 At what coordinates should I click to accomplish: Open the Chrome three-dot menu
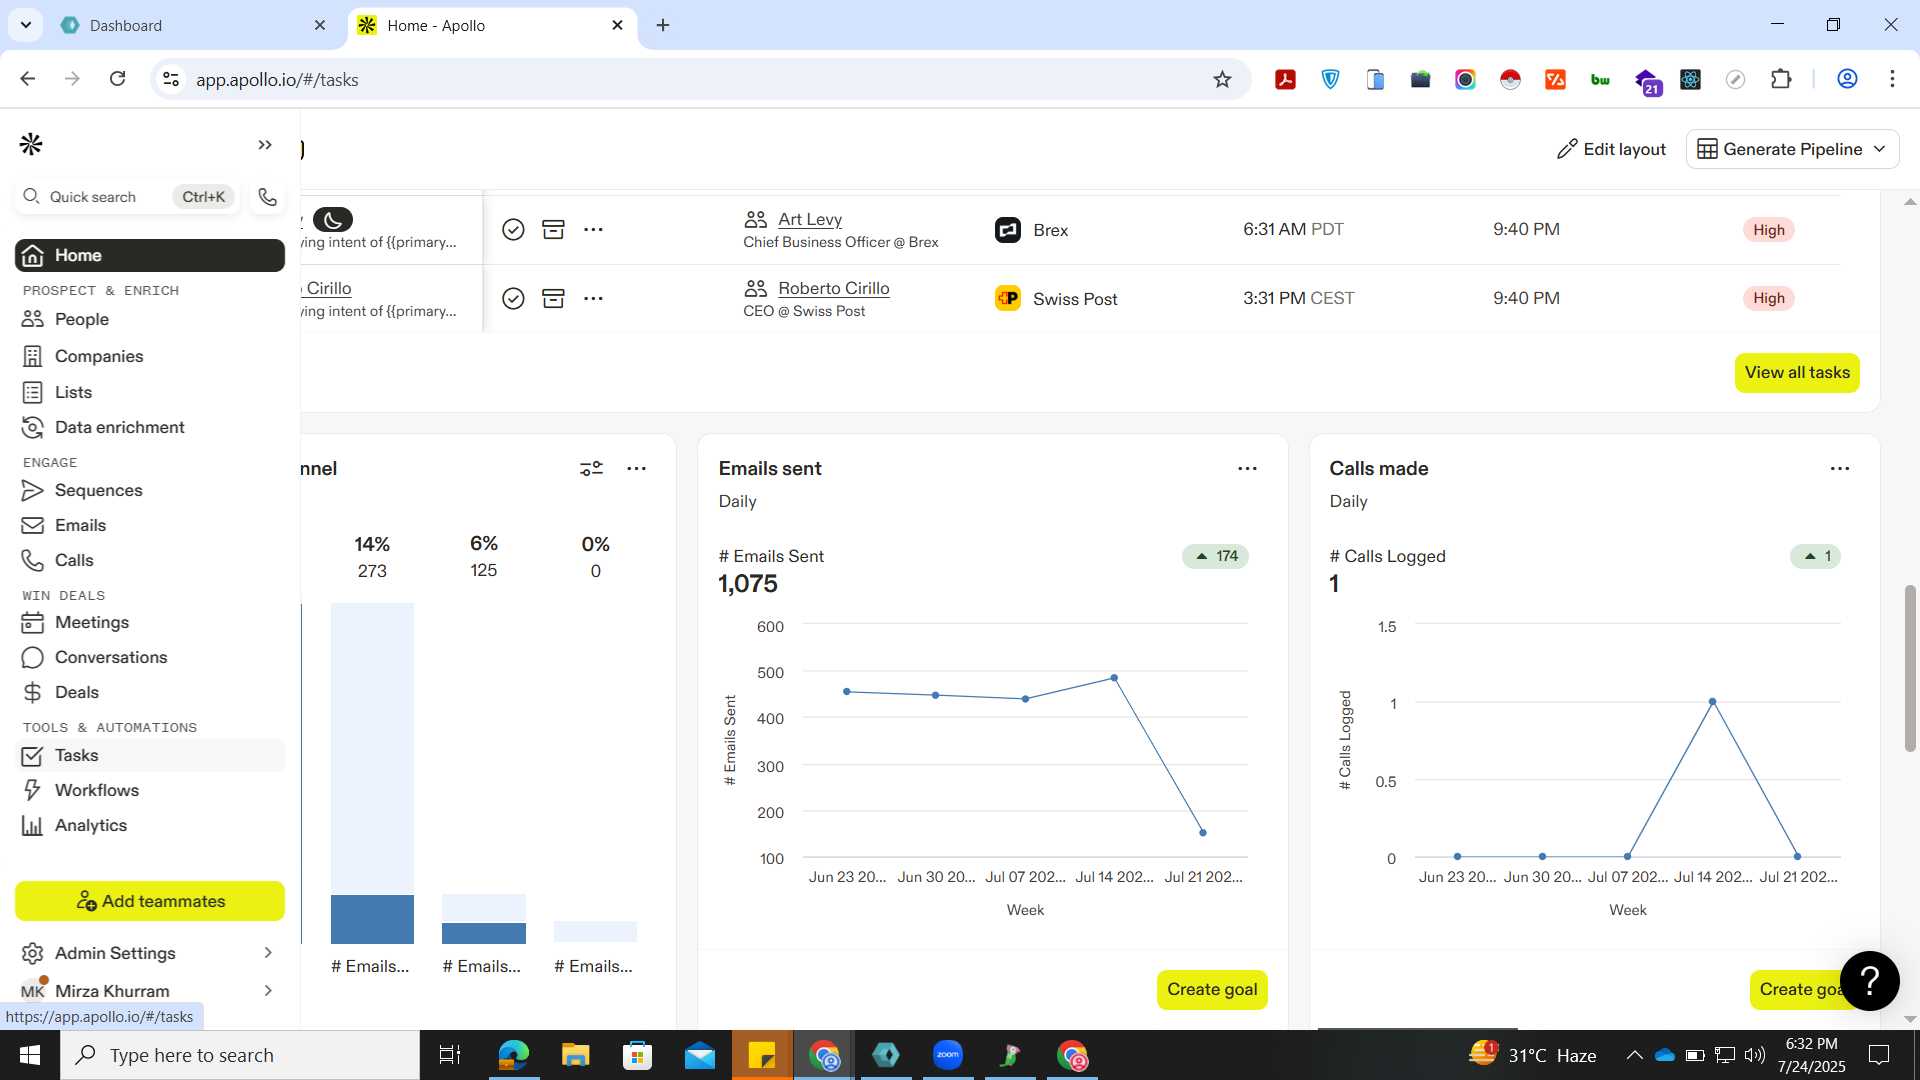pyautogui.click(x=1892, y=79)
